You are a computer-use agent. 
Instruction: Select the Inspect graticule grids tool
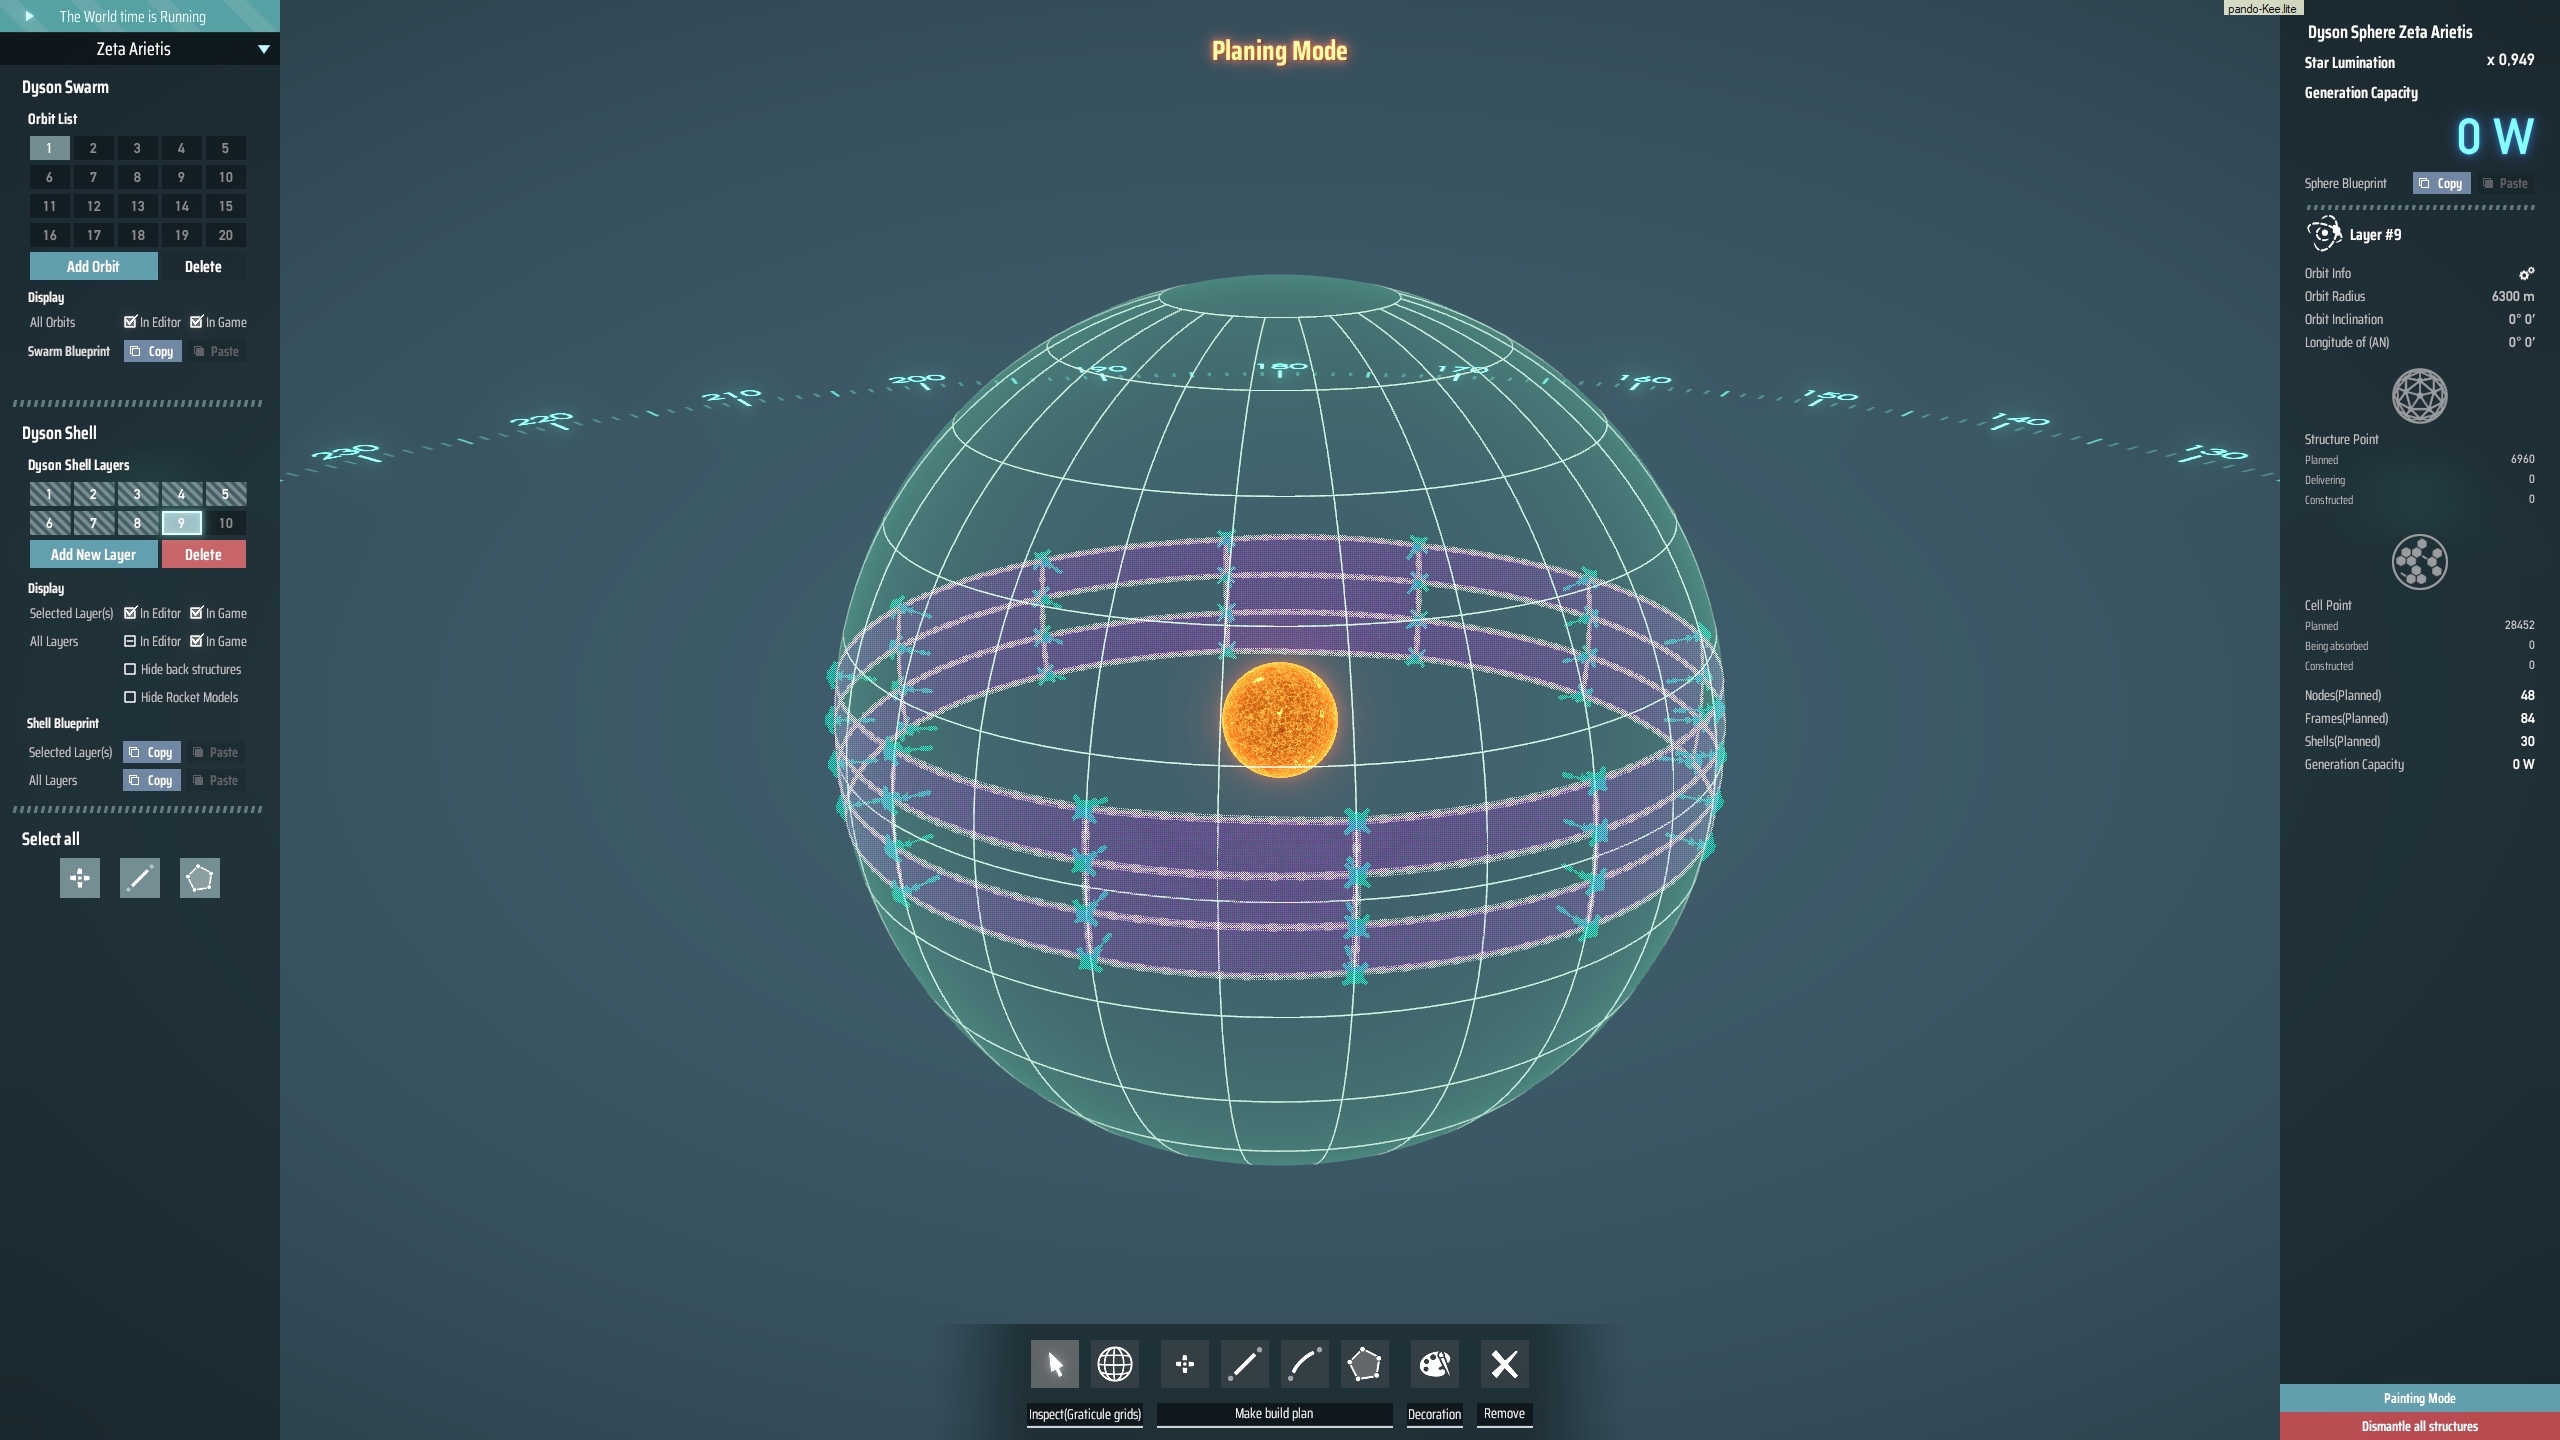[x=1053, y=1363]
